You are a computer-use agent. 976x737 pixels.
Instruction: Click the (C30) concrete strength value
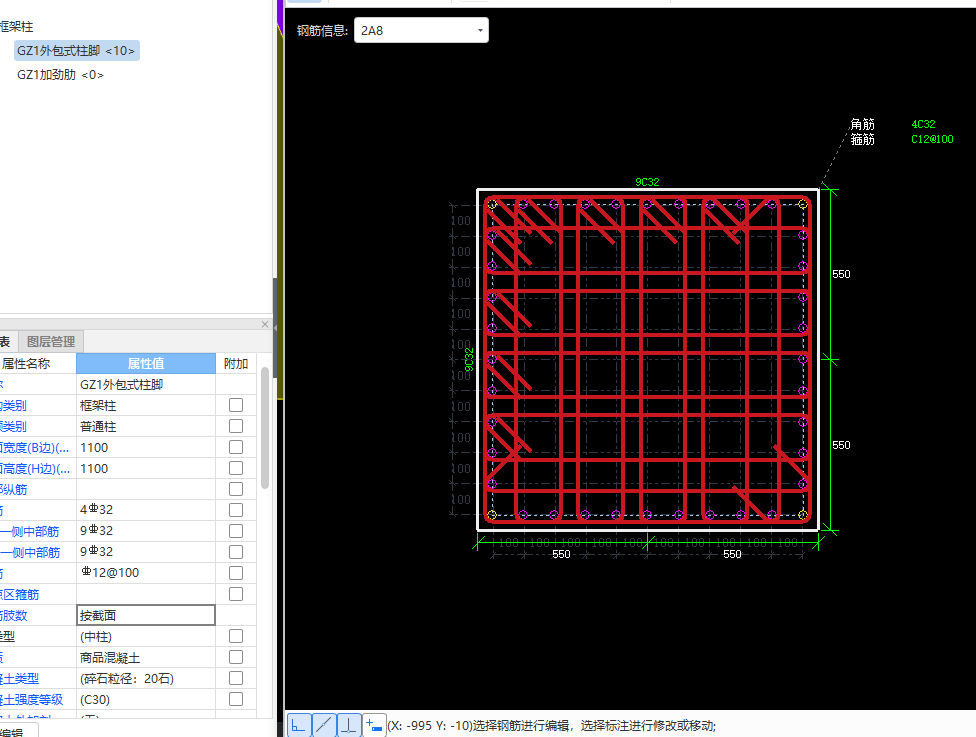(x=146, y=700)
